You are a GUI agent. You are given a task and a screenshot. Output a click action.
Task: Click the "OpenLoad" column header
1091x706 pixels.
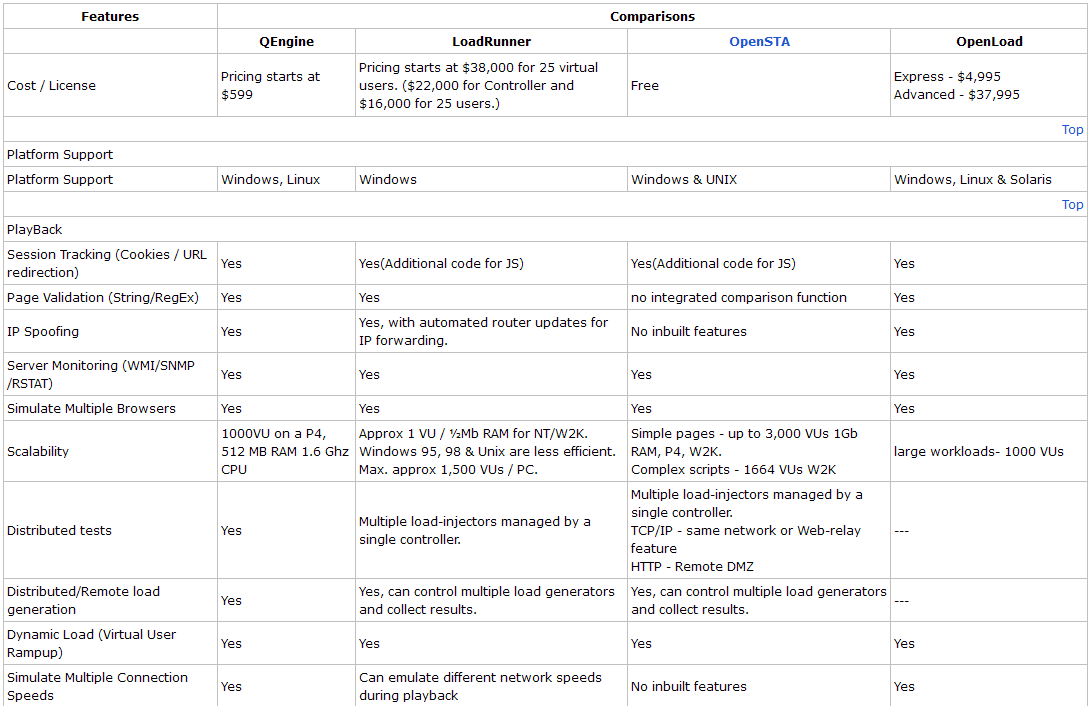pos(989,42)
